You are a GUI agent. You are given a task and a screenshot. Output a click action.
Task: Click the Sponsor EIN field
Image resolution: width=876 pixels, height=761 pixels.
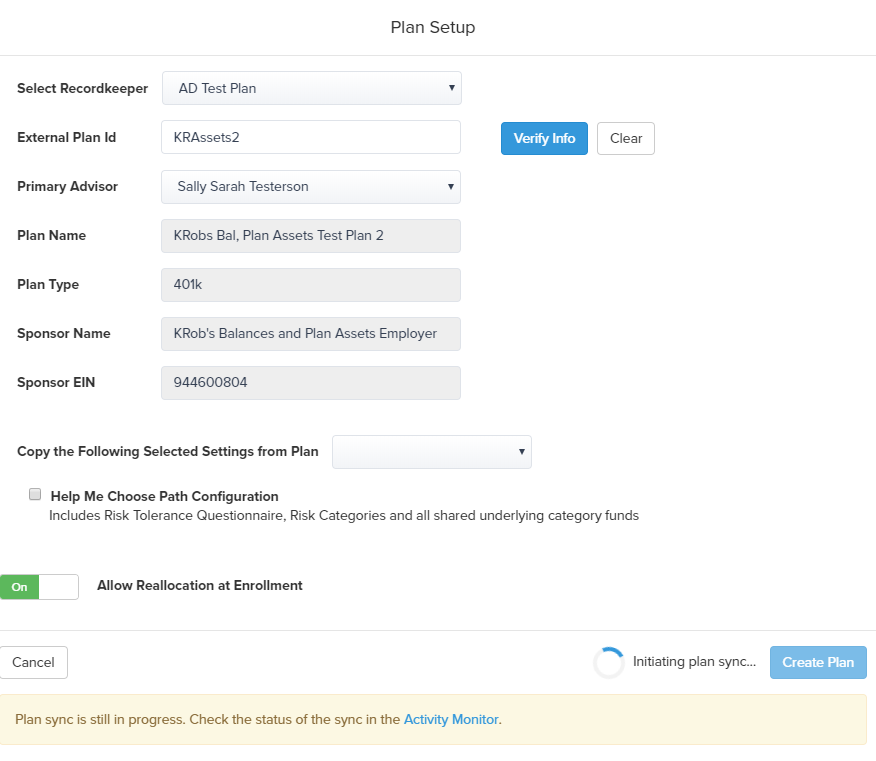click(311, 383)
